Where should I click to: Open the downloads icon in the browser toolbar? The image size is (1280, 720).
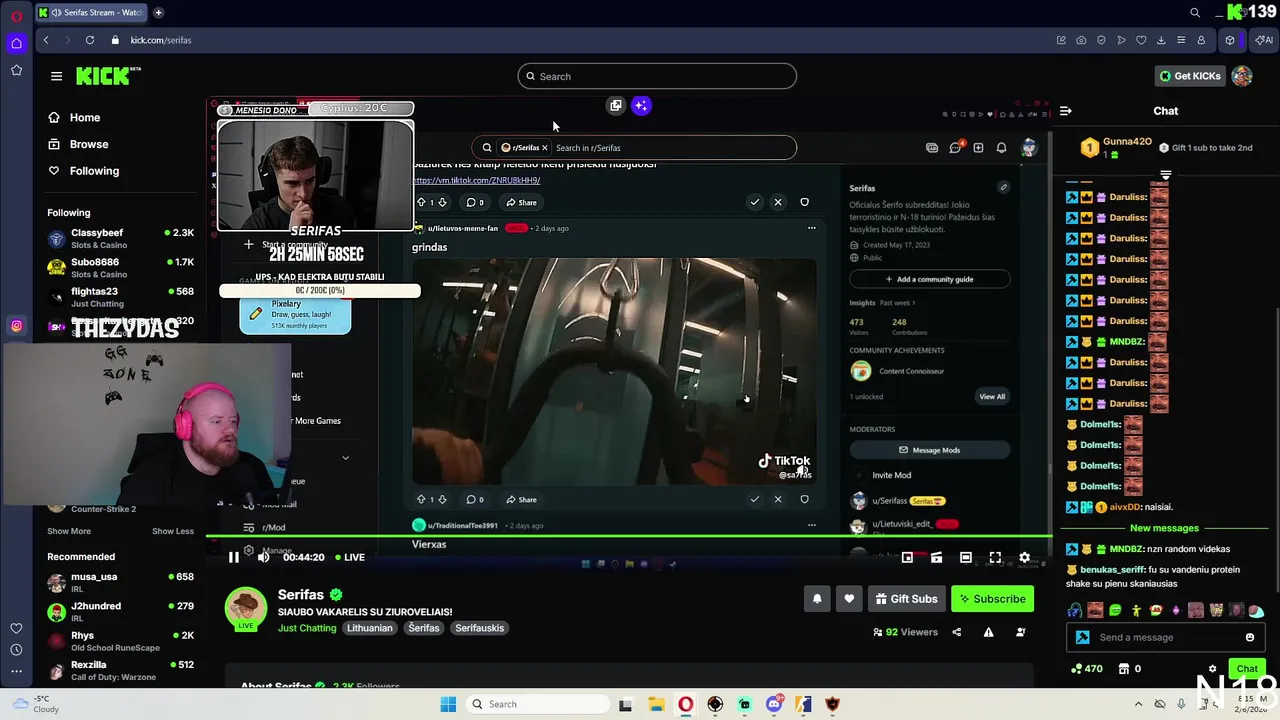click(x=1161, y=40)
